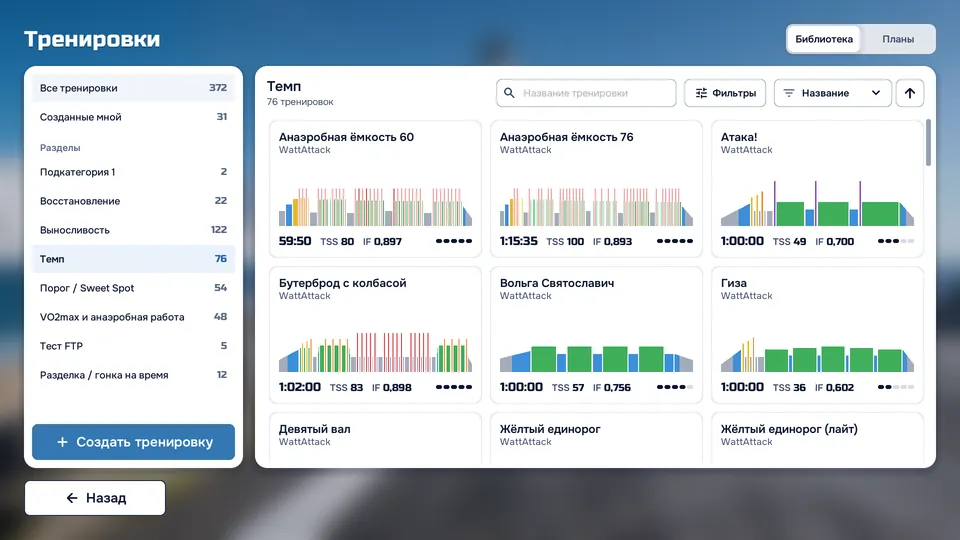This screenshot has width=960, height=540.
Task: Open Анаэробная ёмкость 60 workout card
Action: [375, 189]
